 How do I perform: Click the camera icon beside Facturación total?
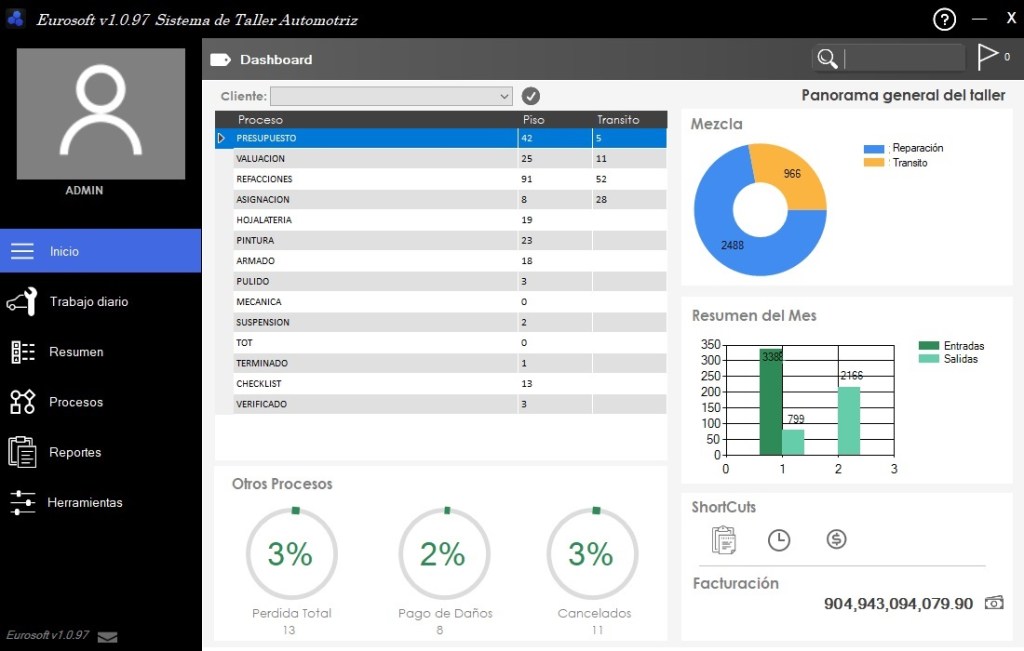coord(994,603)
